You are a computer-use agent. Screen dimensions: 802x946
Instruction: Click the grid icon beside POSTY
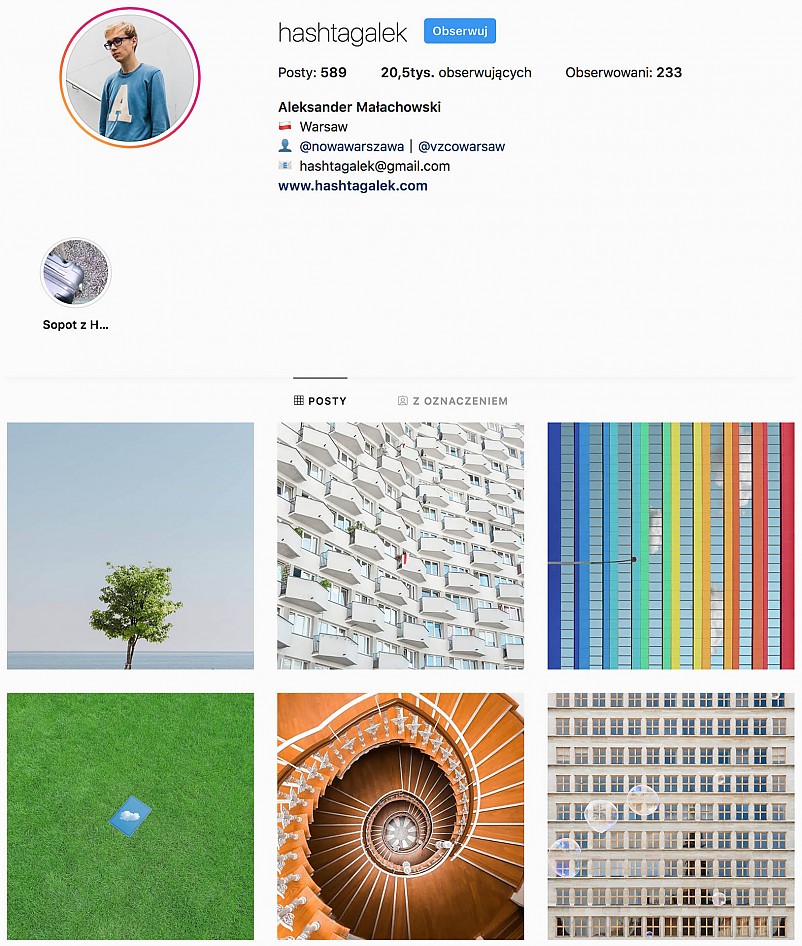pos(299,401)
